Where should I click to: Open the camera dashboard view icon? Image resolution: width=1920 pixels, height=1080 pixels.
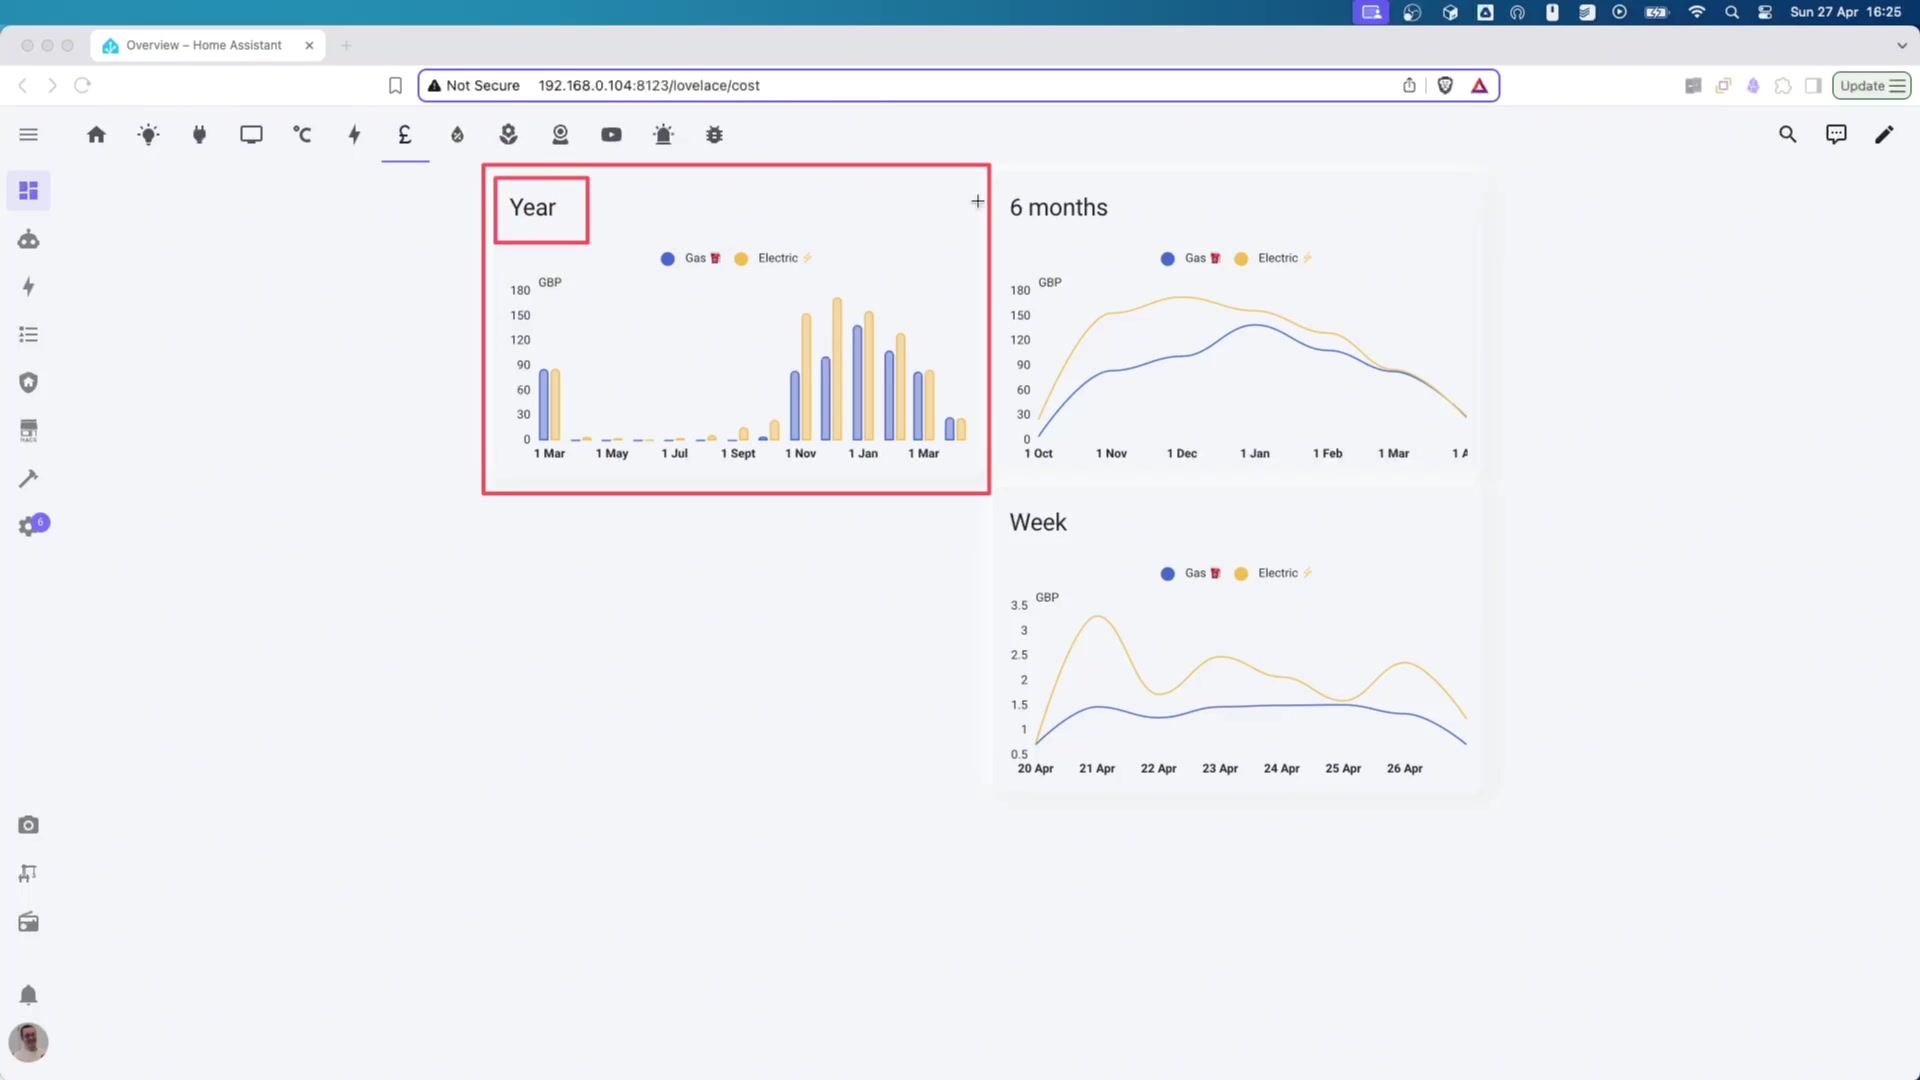coord(560,134)
